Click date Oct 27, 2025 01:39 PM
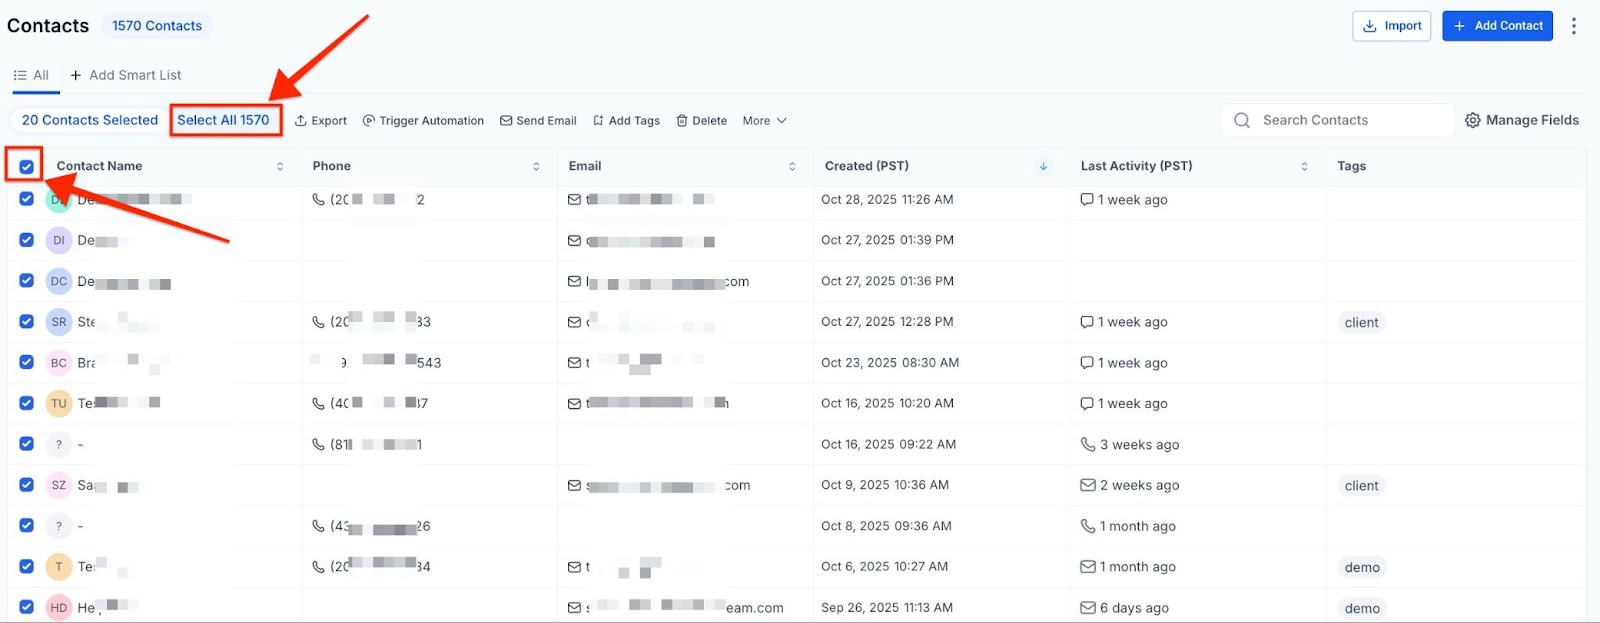The height and width of the screenshot is (623, 1600). point(887,240)
